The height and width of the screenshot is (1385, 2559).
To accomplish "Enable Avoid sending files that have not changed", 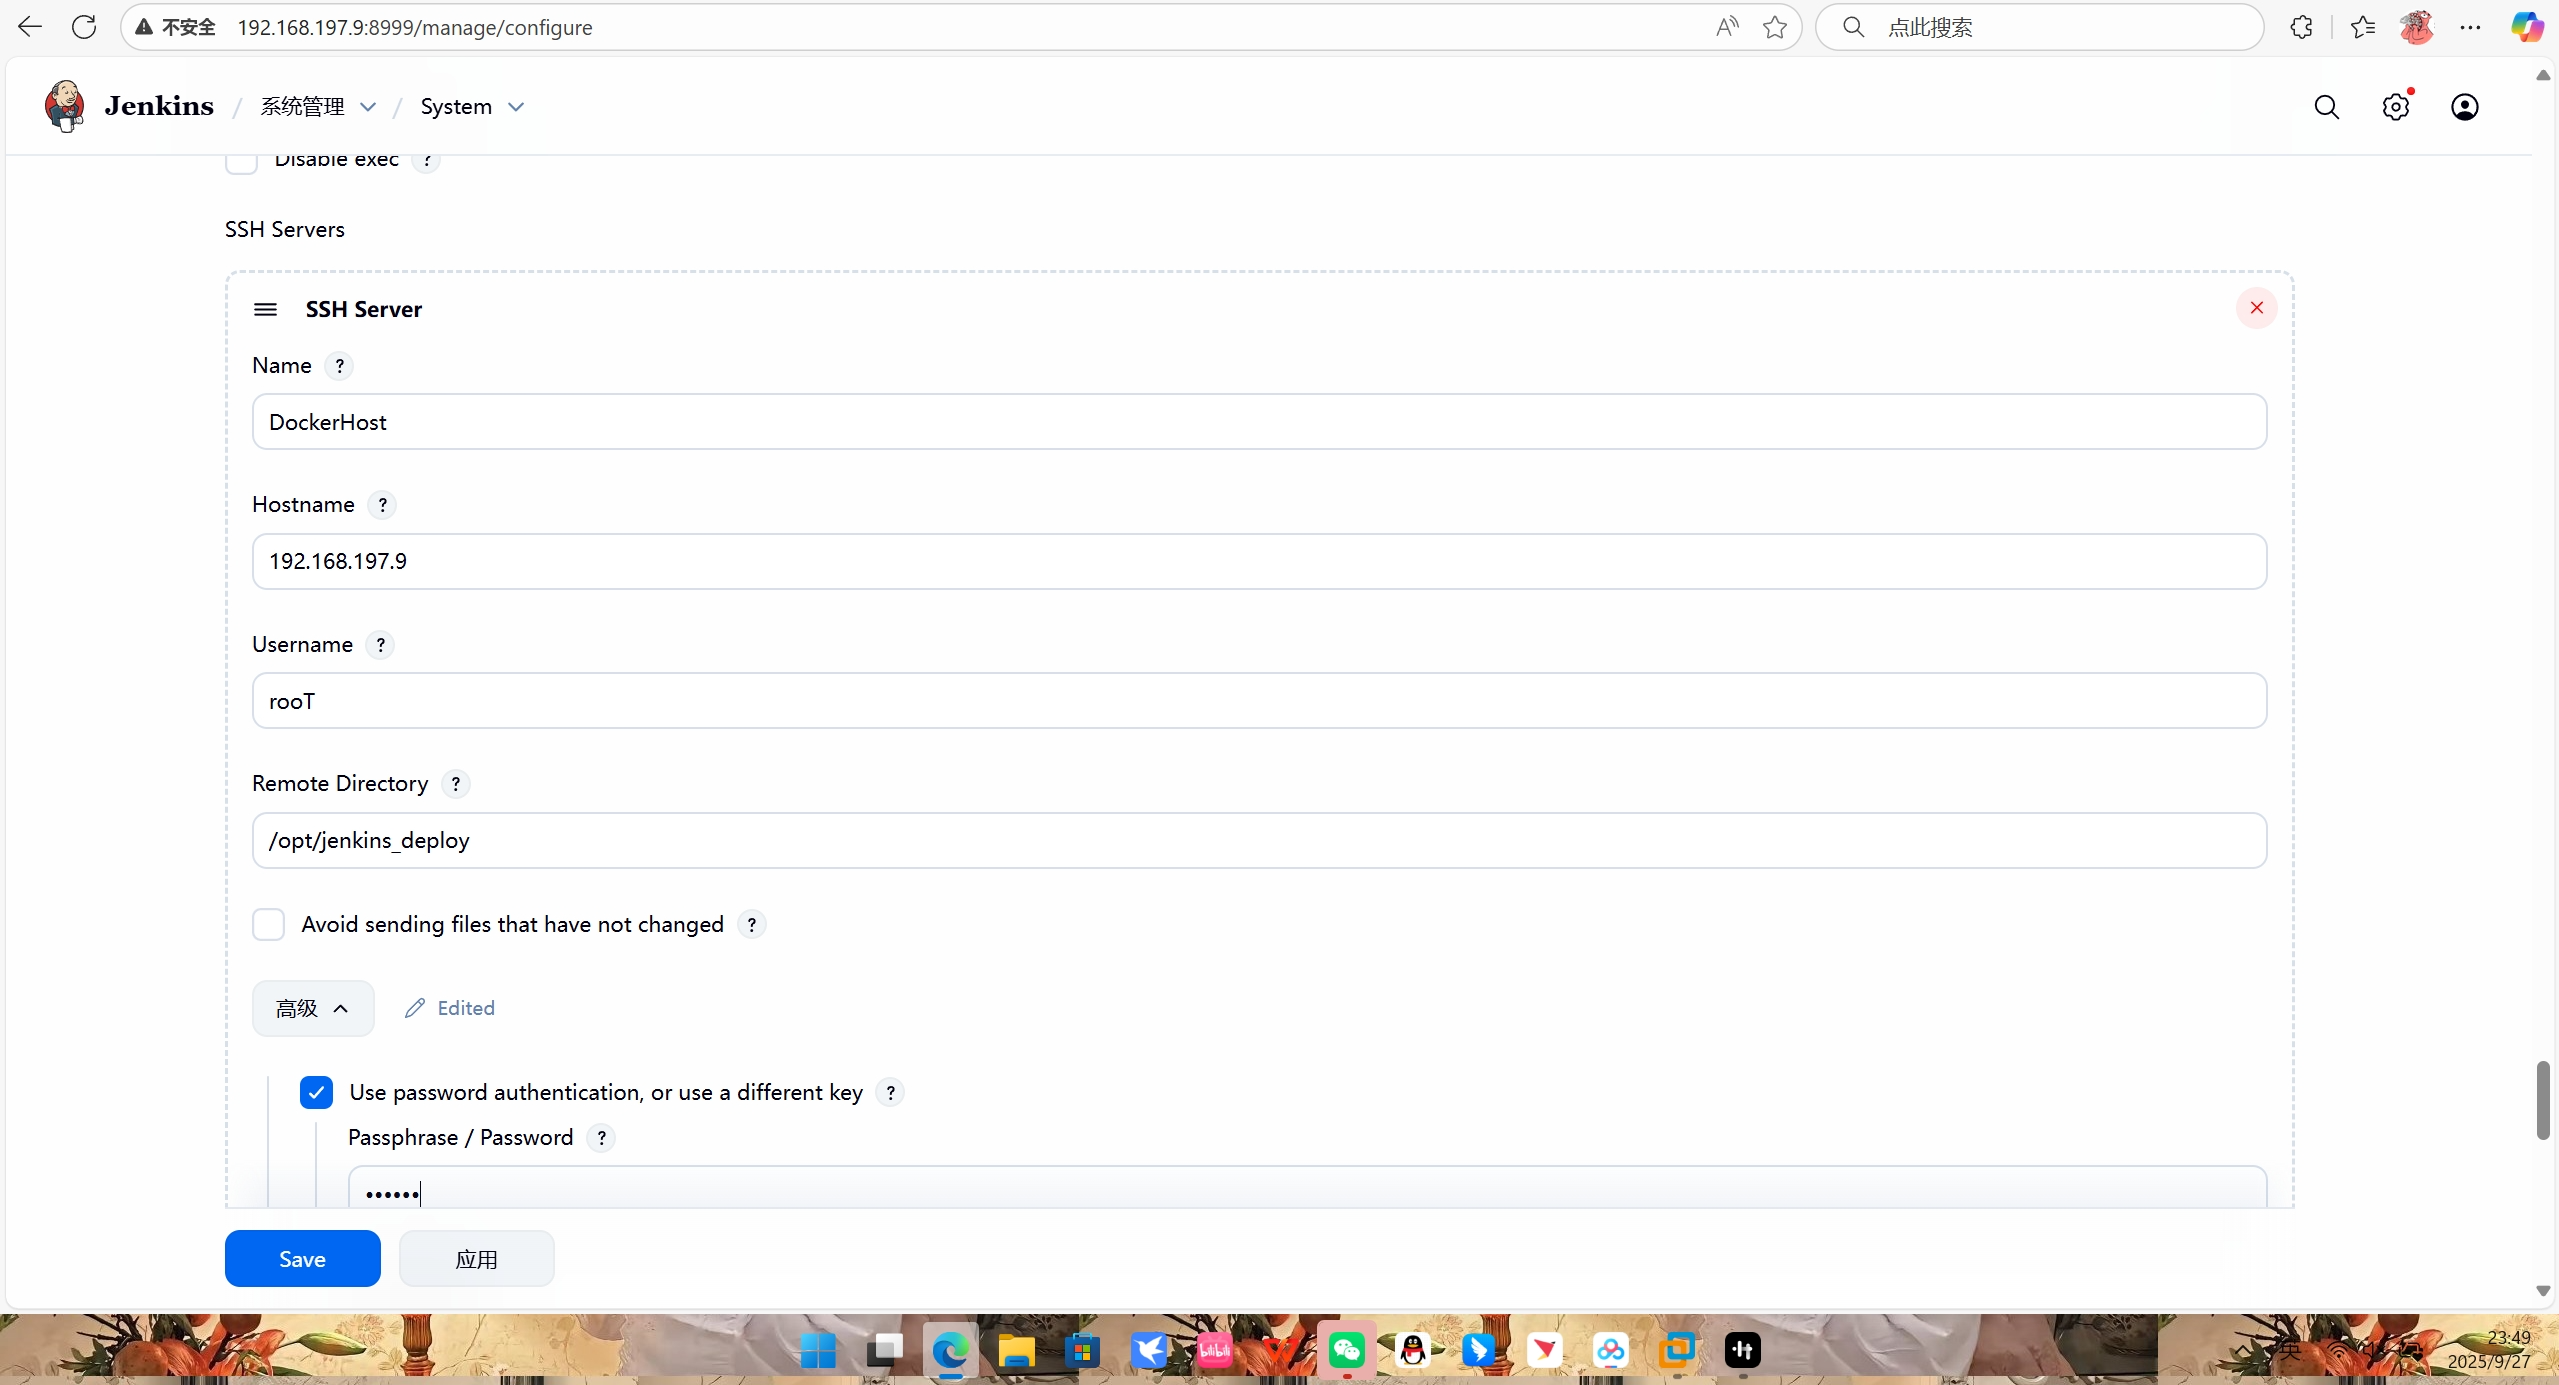I will click(268, 925).
